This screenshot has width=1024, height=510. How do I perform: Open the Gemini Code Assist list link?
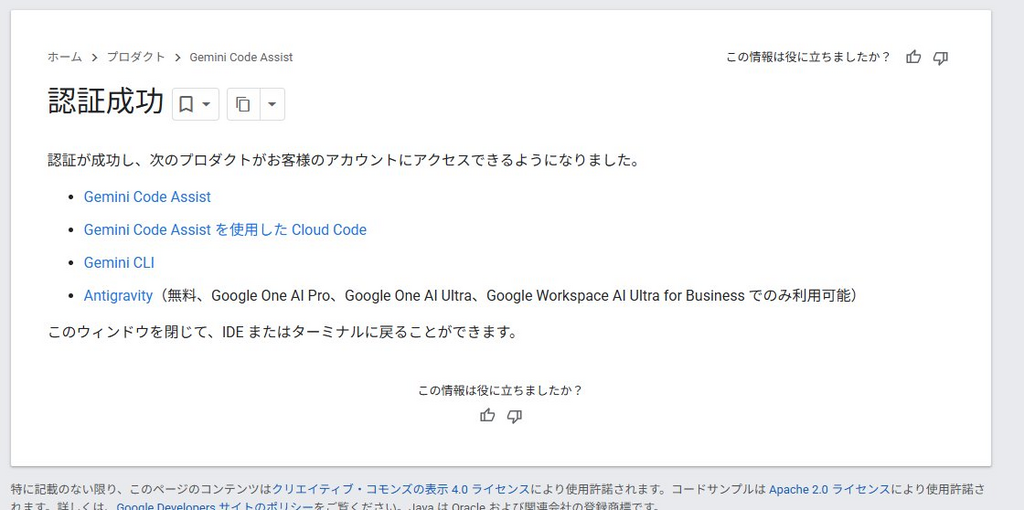click(147, 197)
